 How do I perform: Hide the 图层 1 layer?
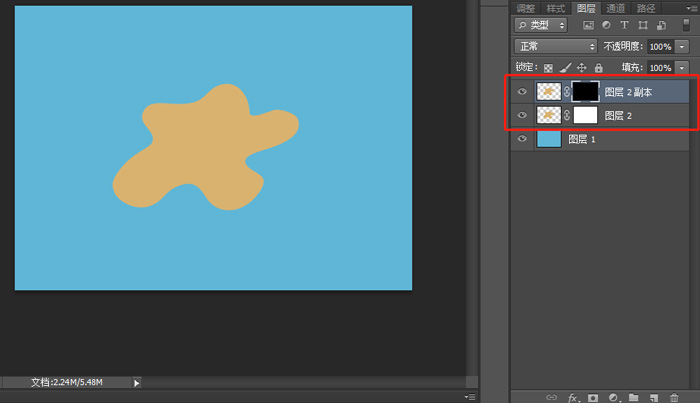point(522,140)
